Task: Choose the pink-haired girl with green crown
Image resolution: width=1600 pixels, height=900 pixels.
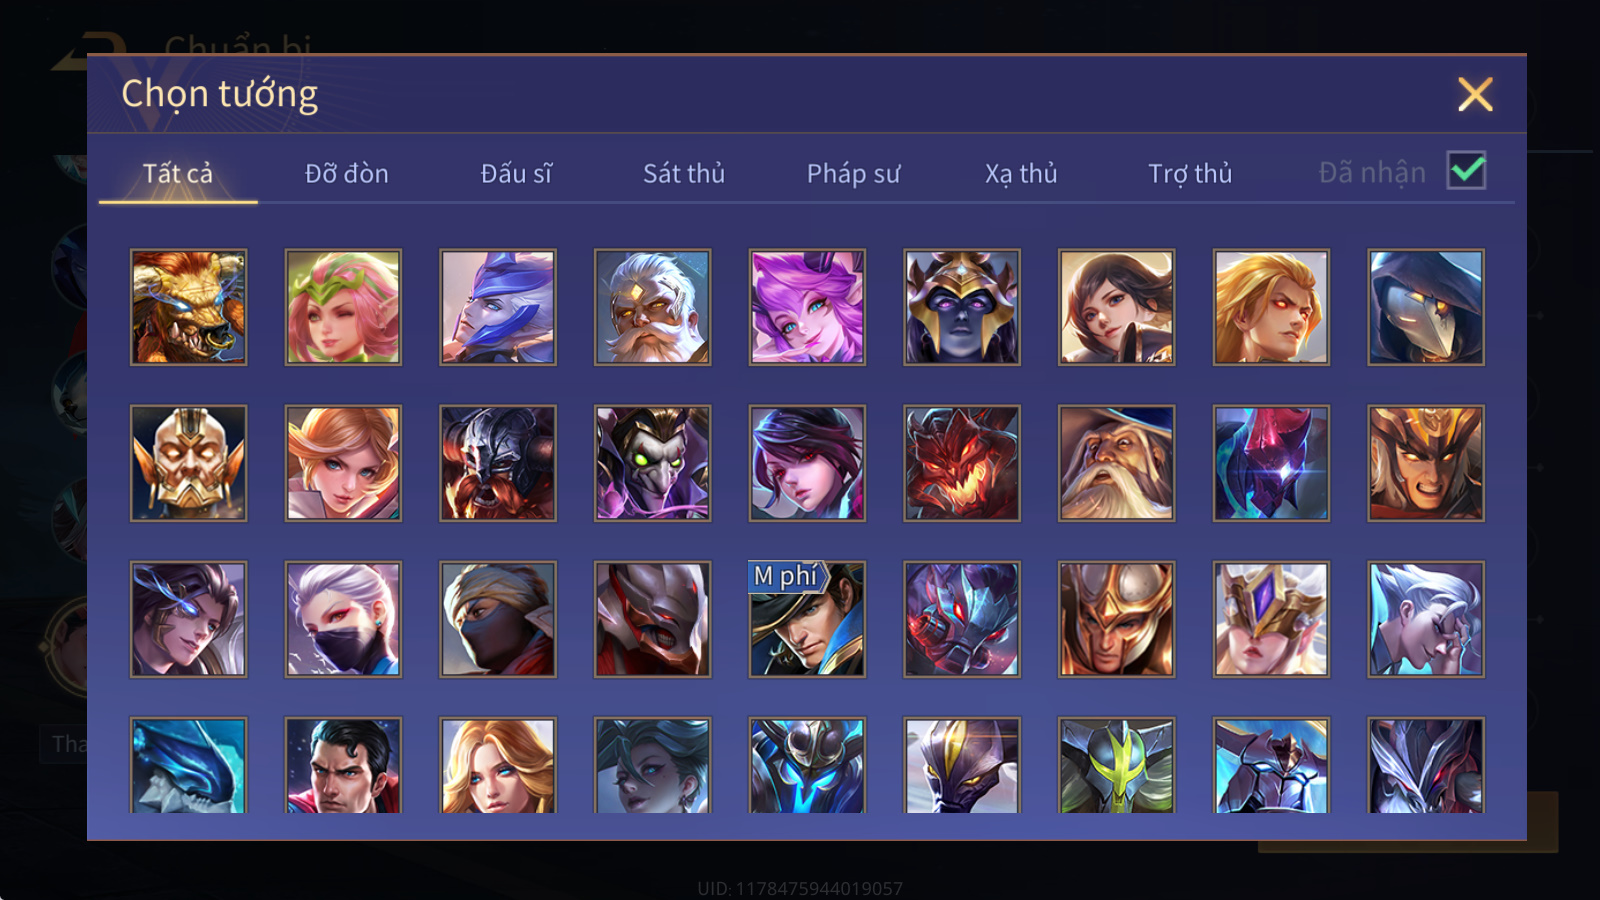Action: 343,307
